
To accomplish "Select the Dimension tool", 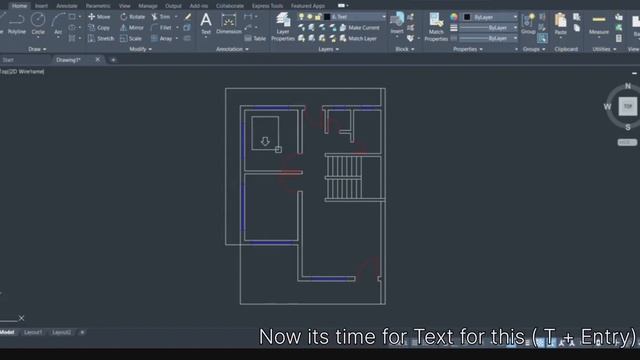I will tap(229, 23).
